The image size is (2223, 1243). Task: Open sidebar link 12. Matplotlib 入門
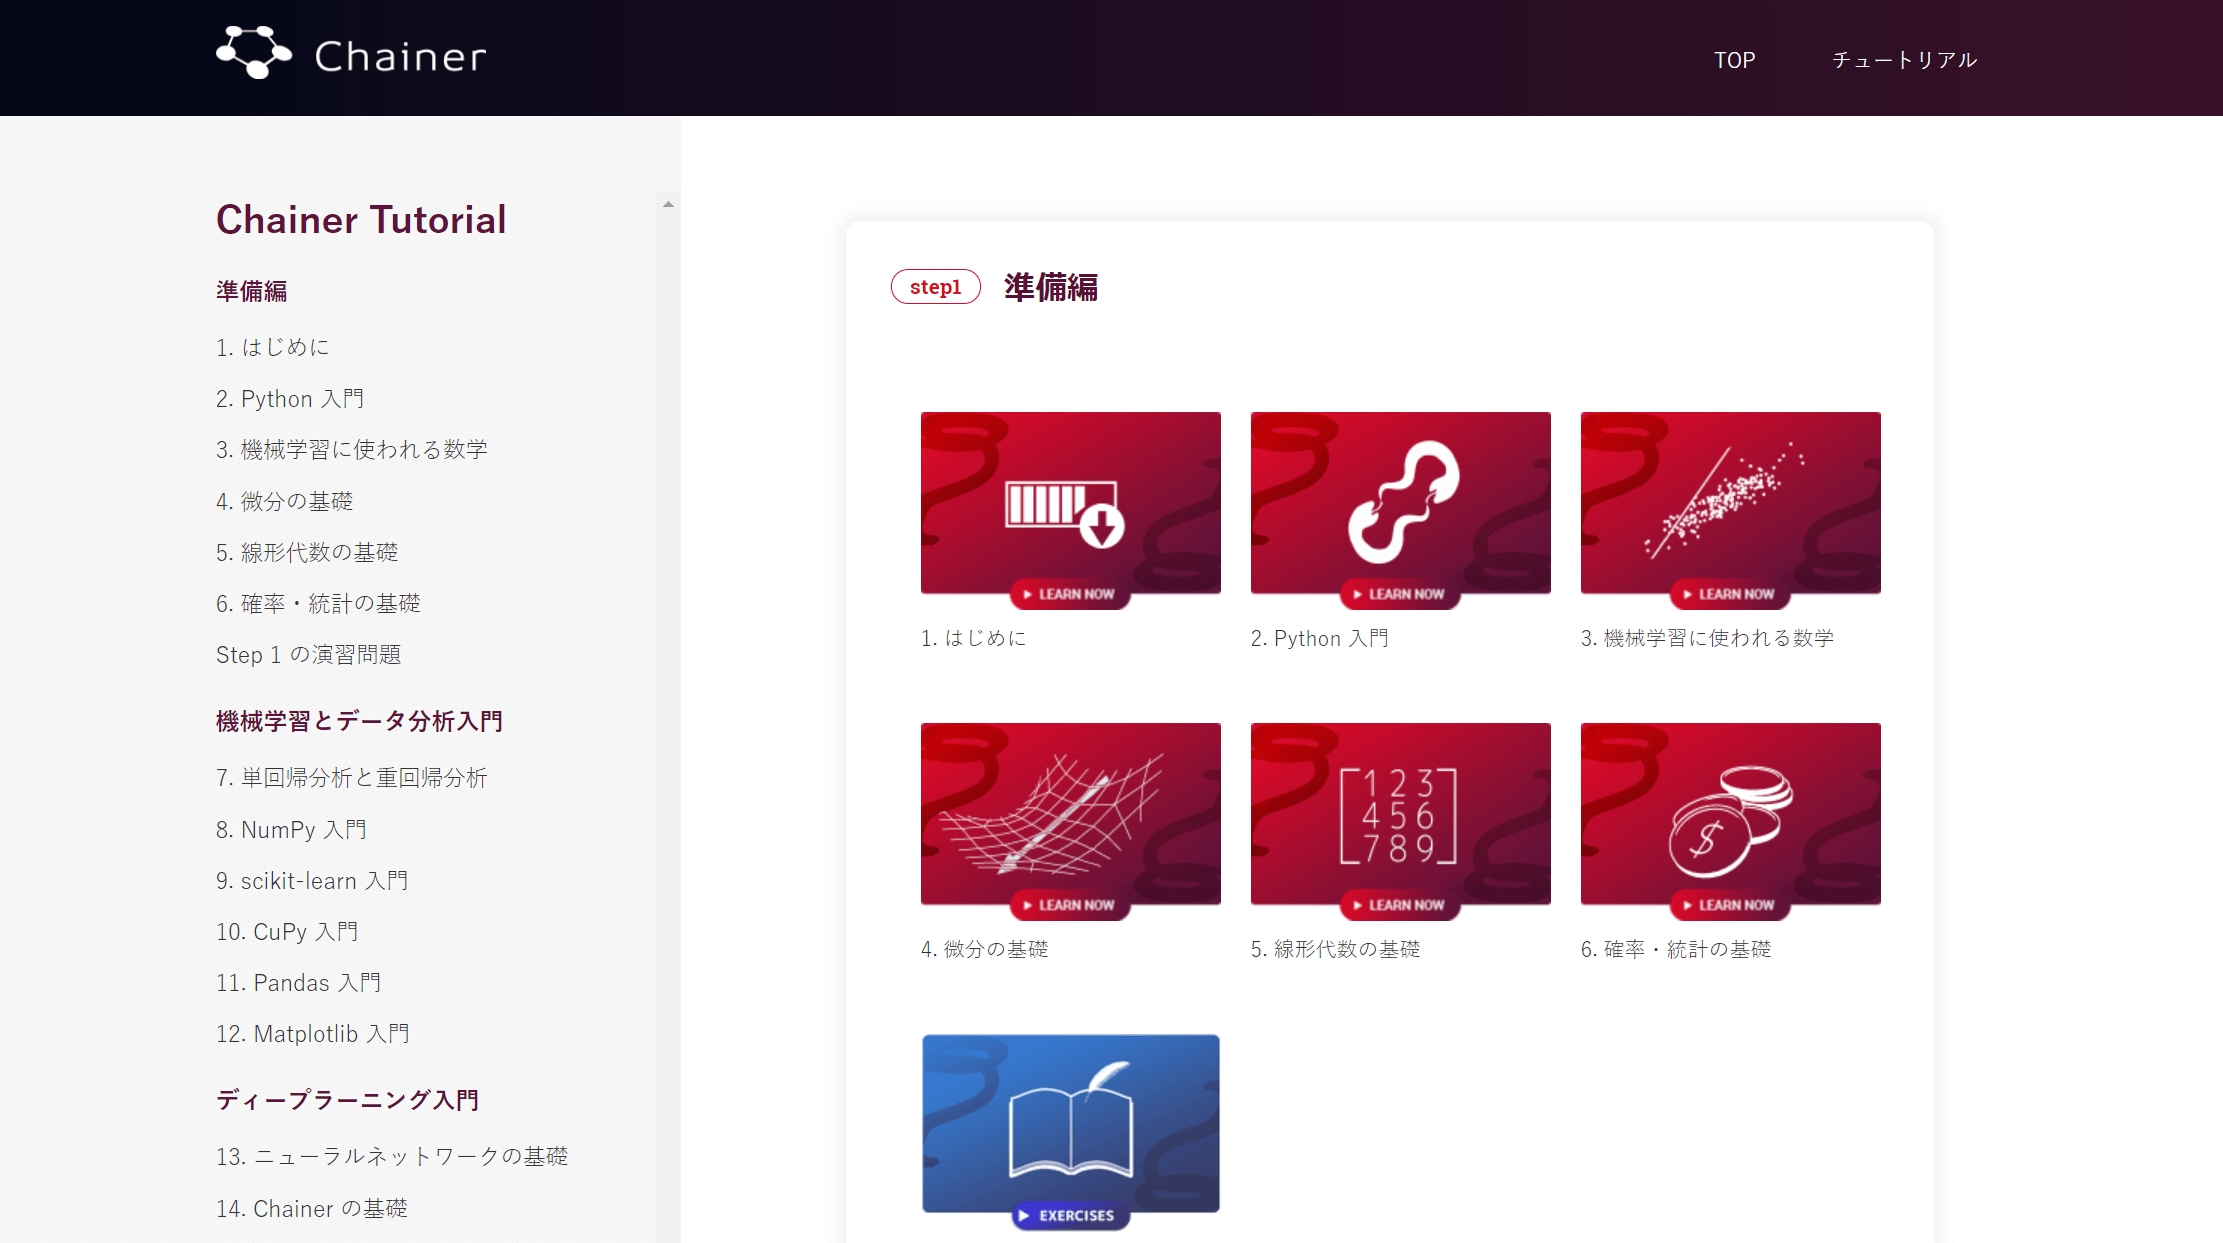pyautogui.click(x=313, y=1034)
